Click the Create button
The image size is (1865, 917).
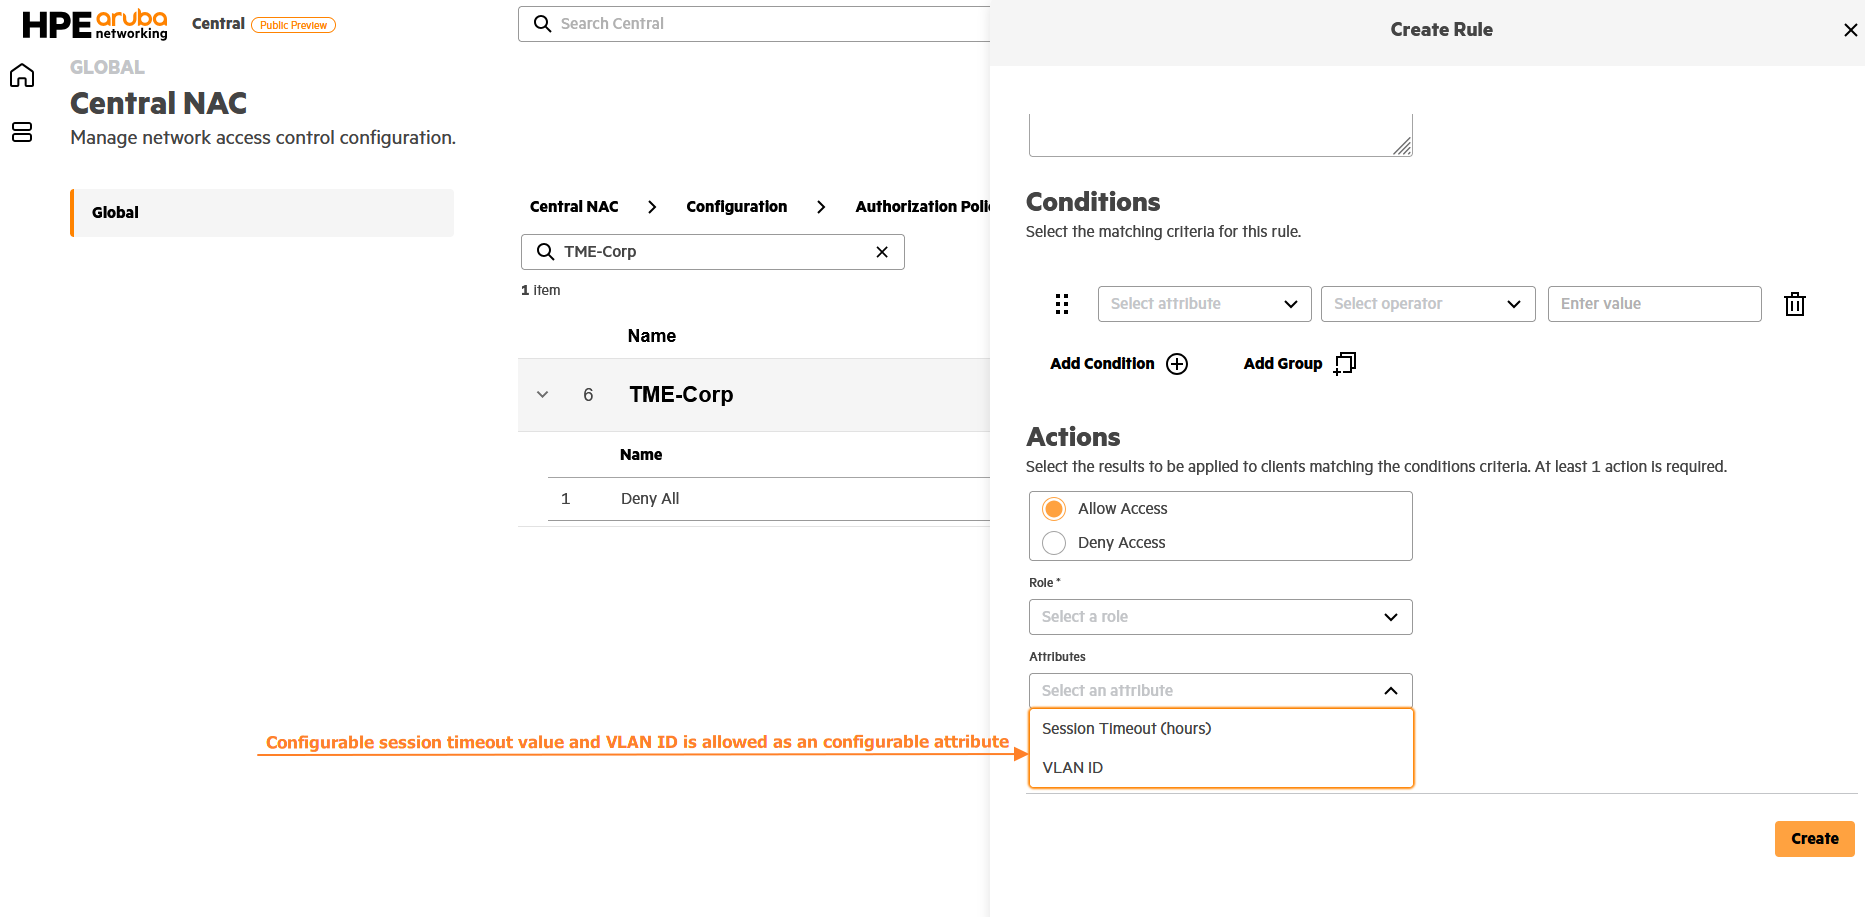[1814, 839]
